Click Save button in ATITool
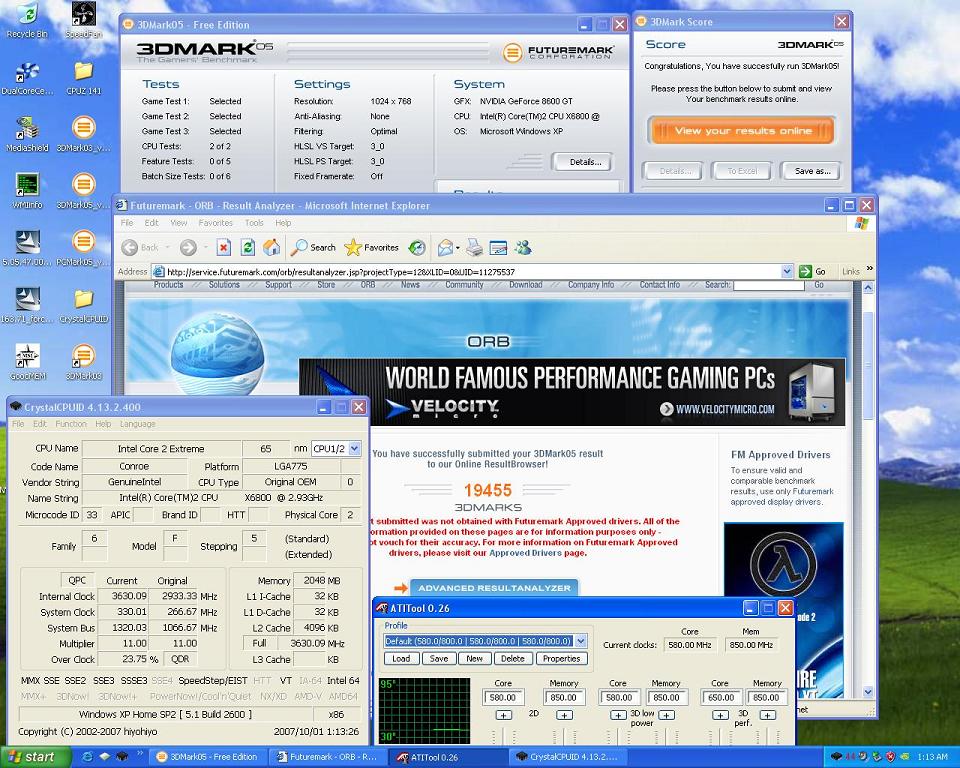The height and width of the screenshot is (768, 960). 438,659
